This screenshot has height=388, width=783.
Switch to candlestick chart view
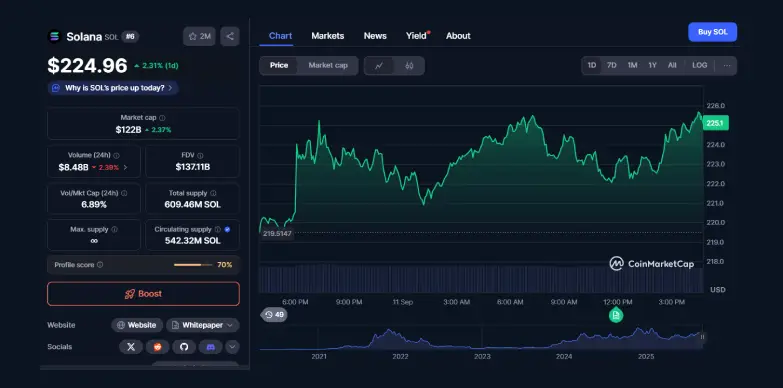coord(409,65)
